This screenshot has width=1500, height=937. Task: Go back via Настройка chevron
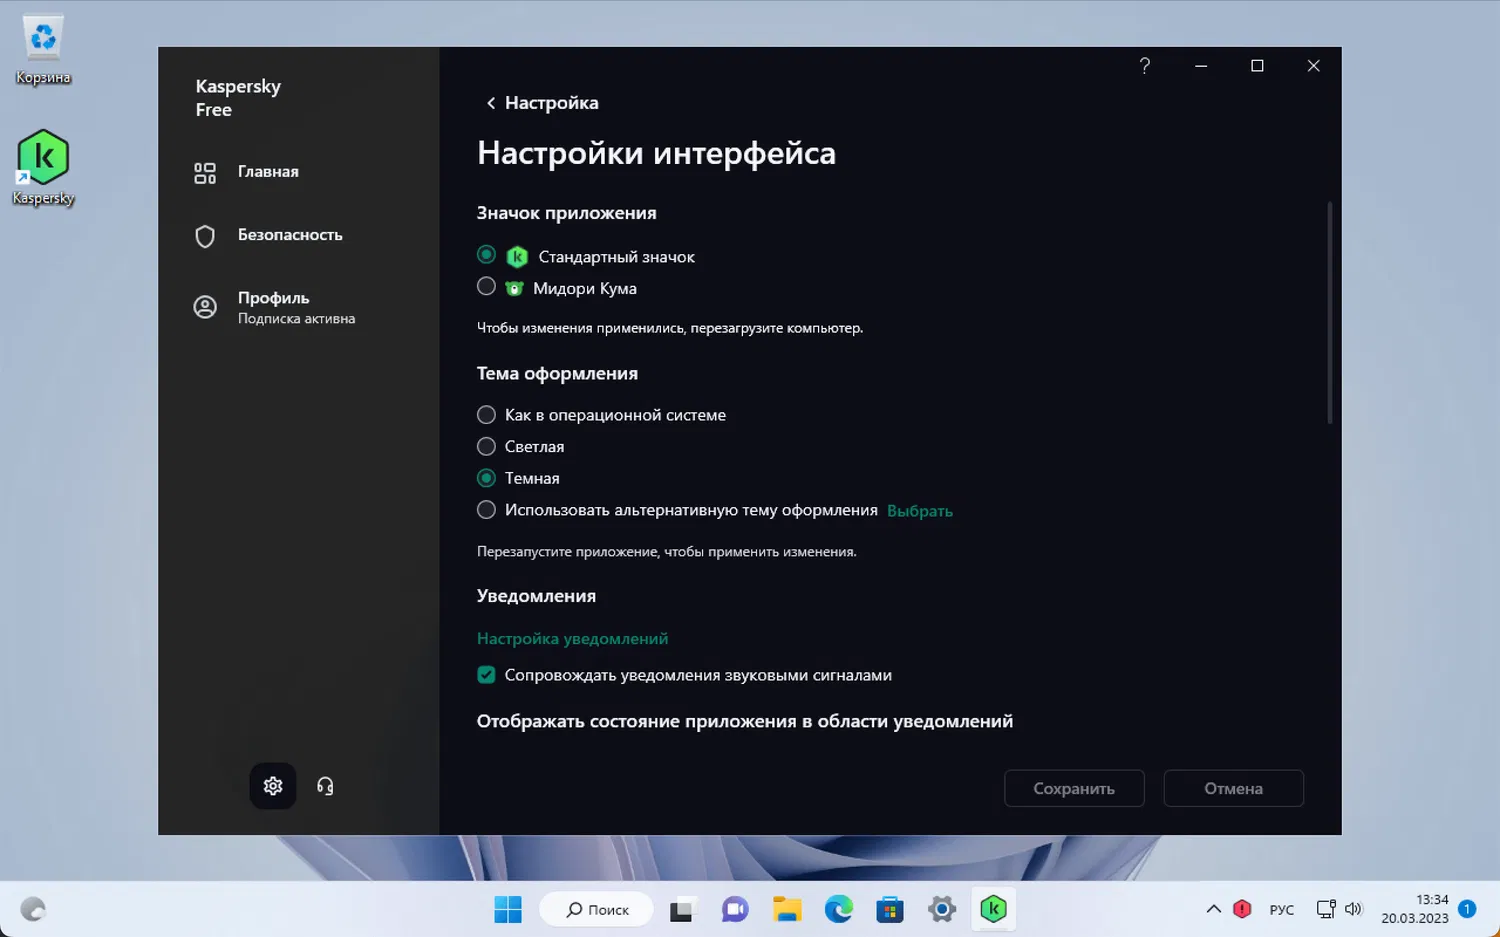point(491,103)
